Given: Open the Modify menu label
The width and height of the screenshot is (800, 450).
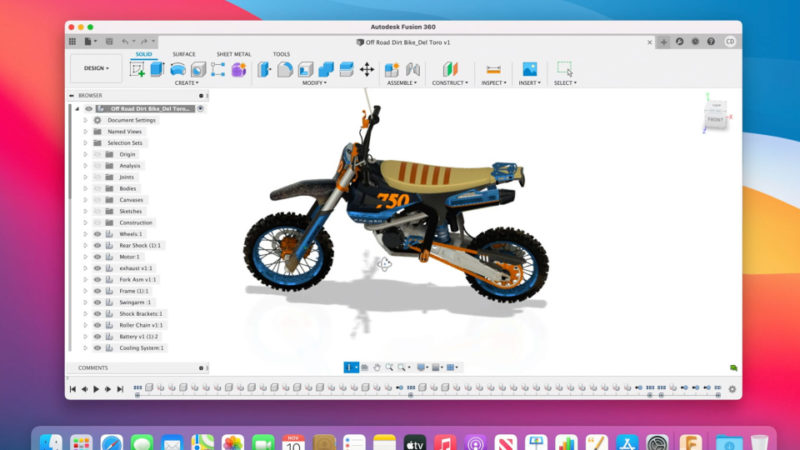Looking at the screenshot, I should pos(314,83).
